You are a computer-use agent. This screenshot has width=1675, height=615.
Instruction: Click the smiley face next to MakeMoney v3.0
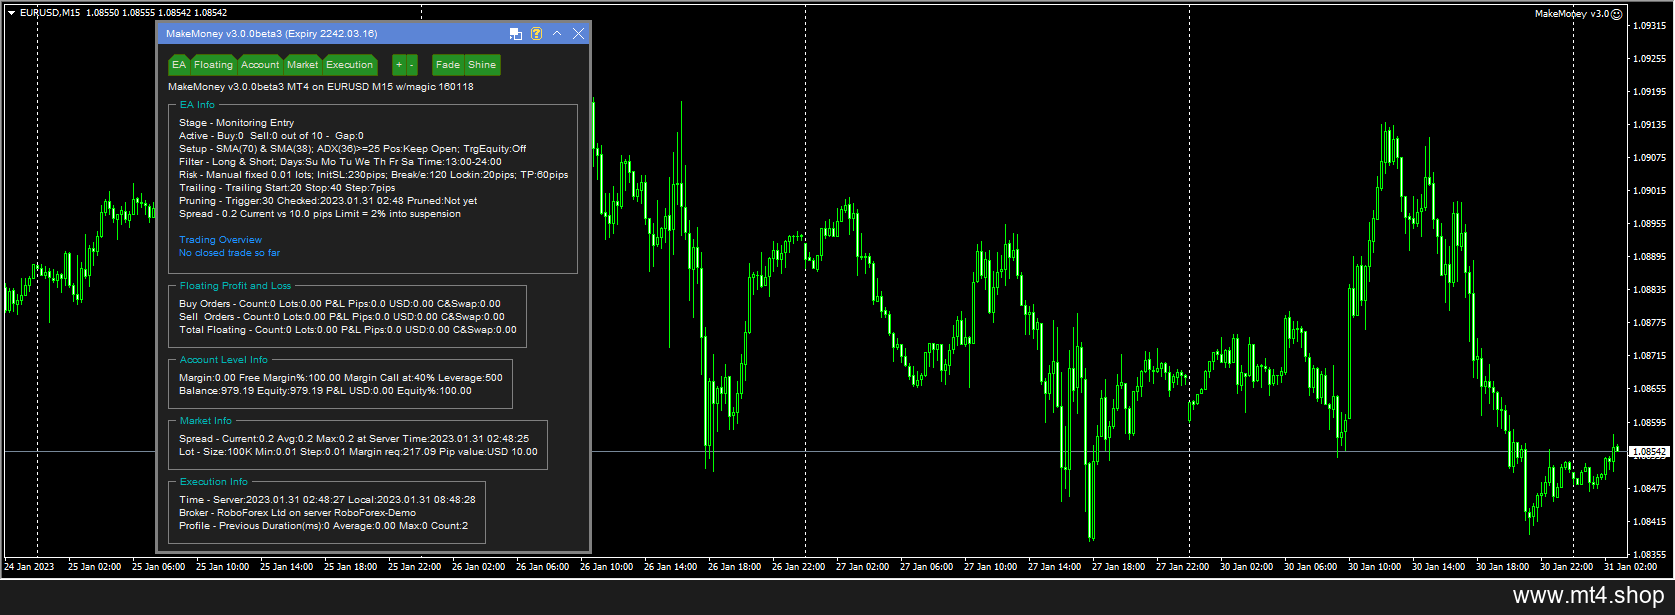click(x=1617, y=14)
